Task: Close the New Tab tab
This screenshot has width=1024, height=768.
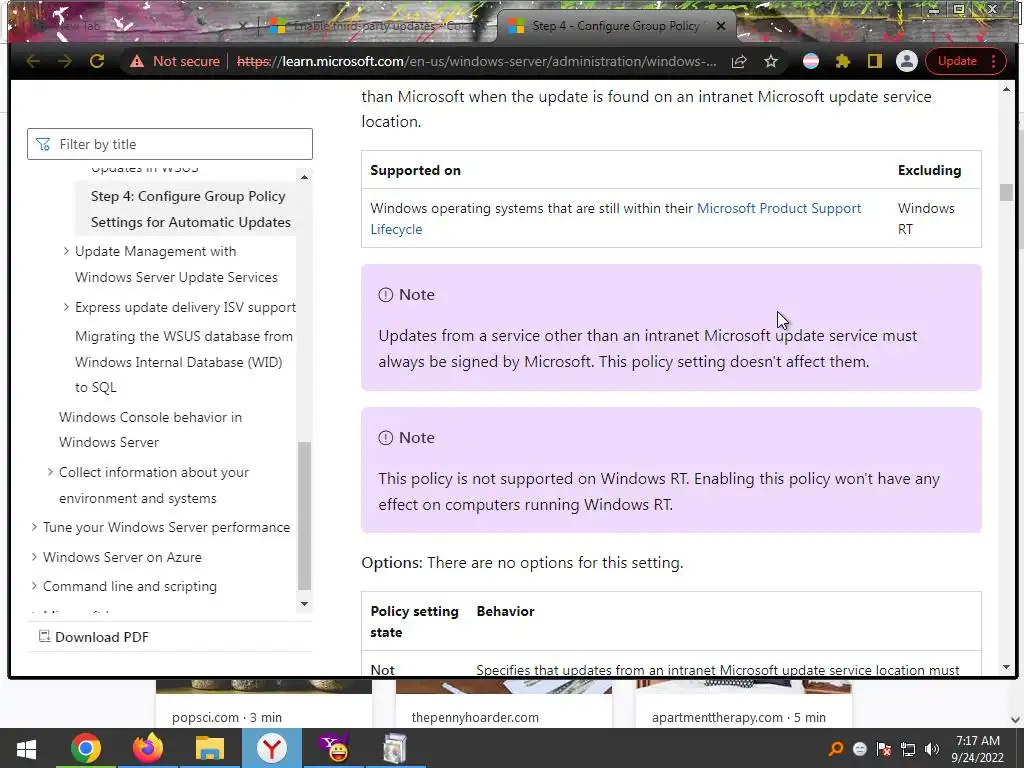Action: 242,26
